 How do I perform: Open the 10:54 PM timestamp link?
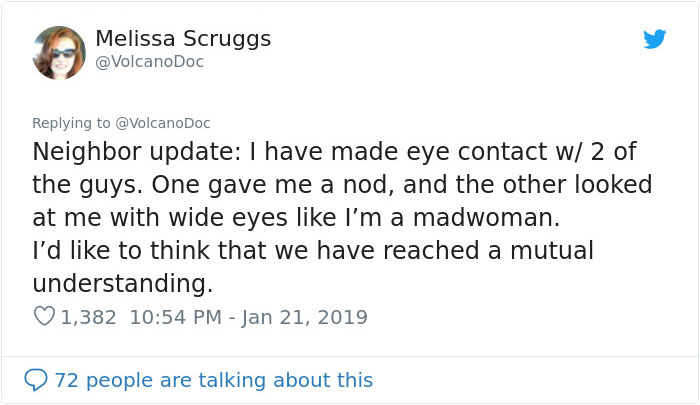pyautogui.click(x=177, y=317)
